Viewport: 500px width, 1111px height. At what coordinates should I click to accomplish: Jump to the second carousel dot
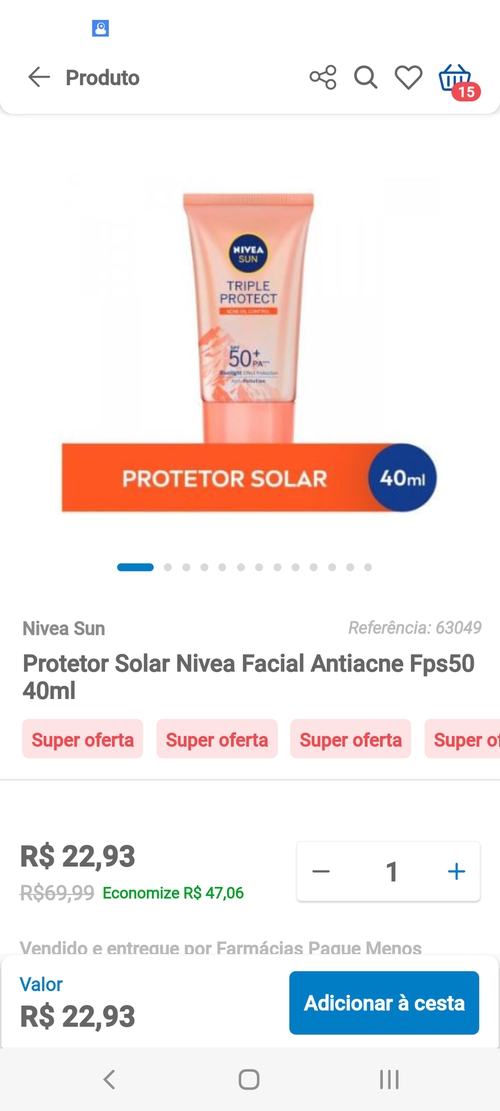168,568
